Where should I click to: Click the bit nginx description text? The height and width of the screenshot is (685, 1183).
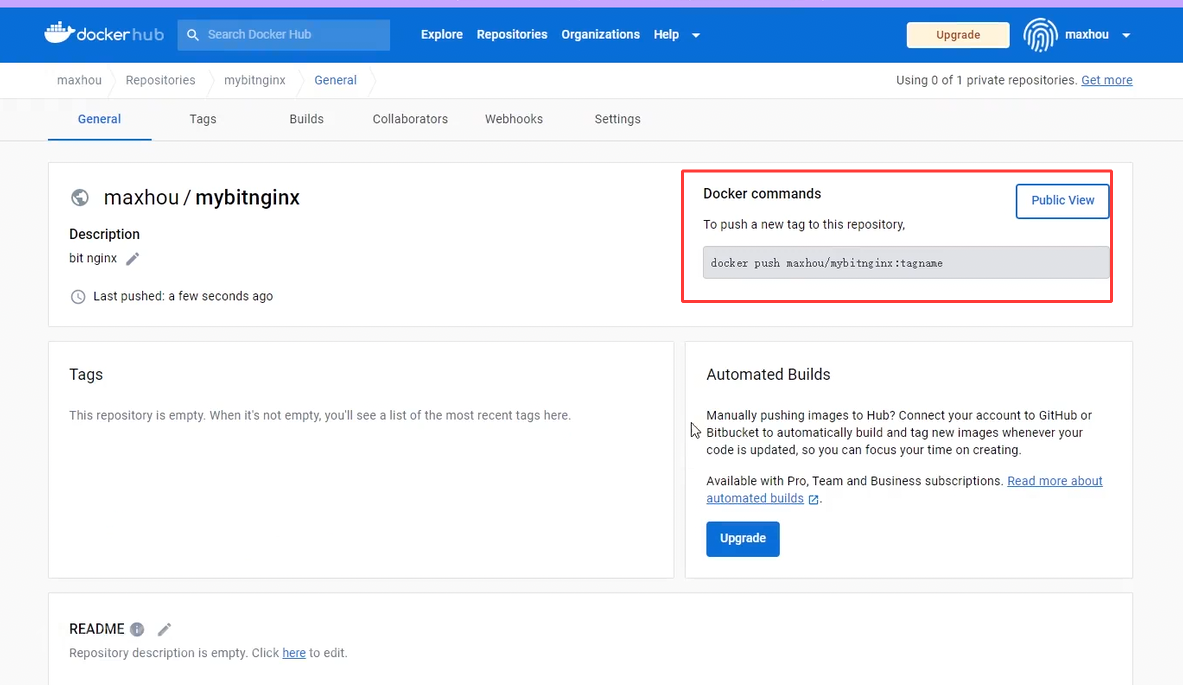click(x=93, y=258)
